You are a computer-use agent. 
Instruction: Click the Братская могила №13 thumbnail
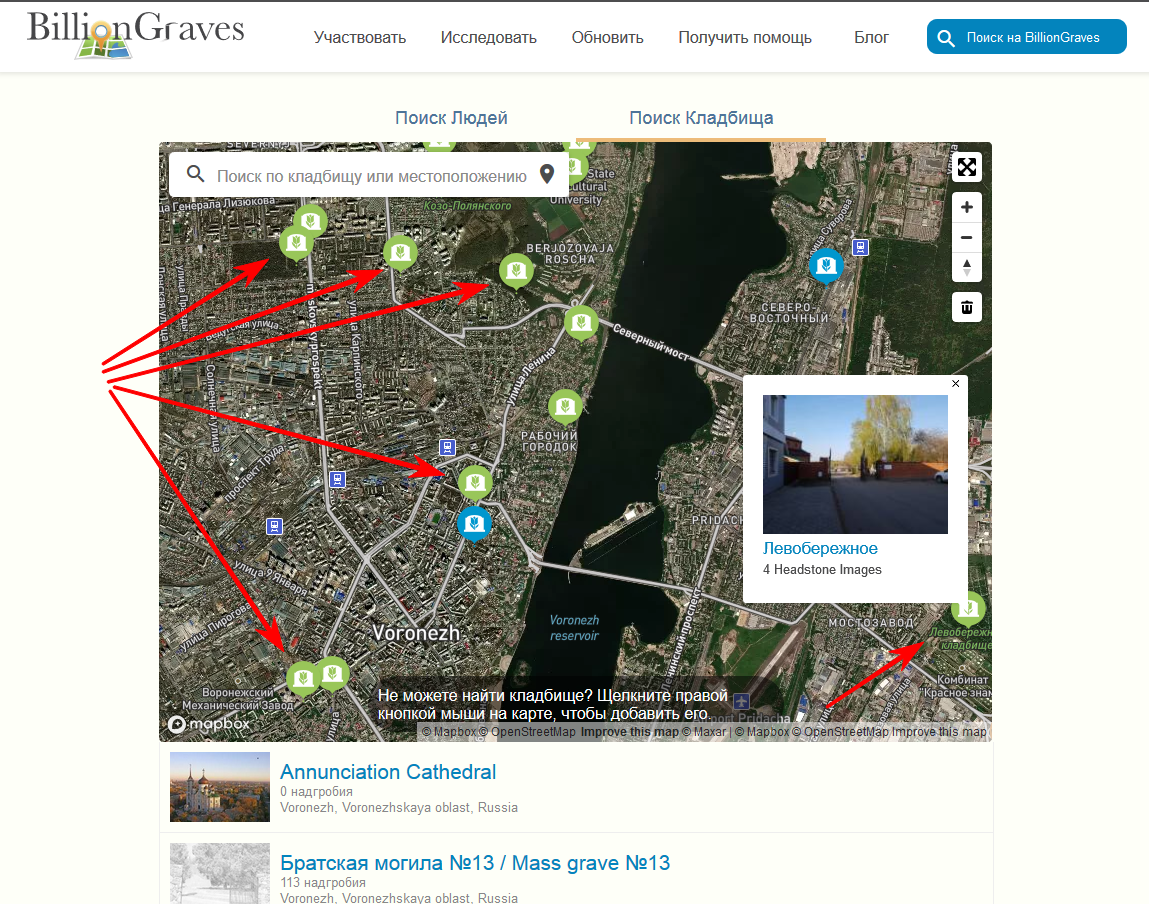click(220, 873)
